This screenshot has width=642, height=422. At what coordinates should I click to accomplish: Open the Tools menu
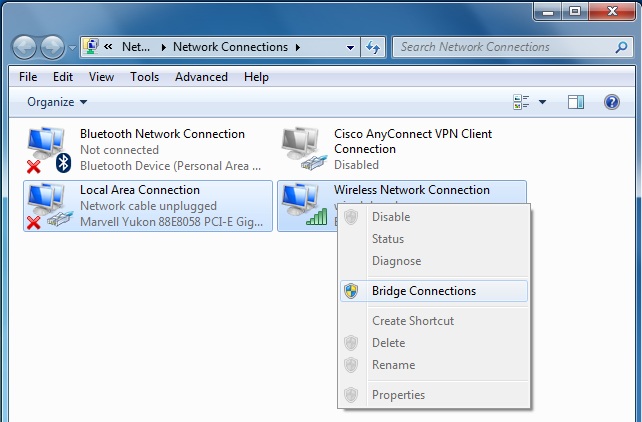pos(144,77)
